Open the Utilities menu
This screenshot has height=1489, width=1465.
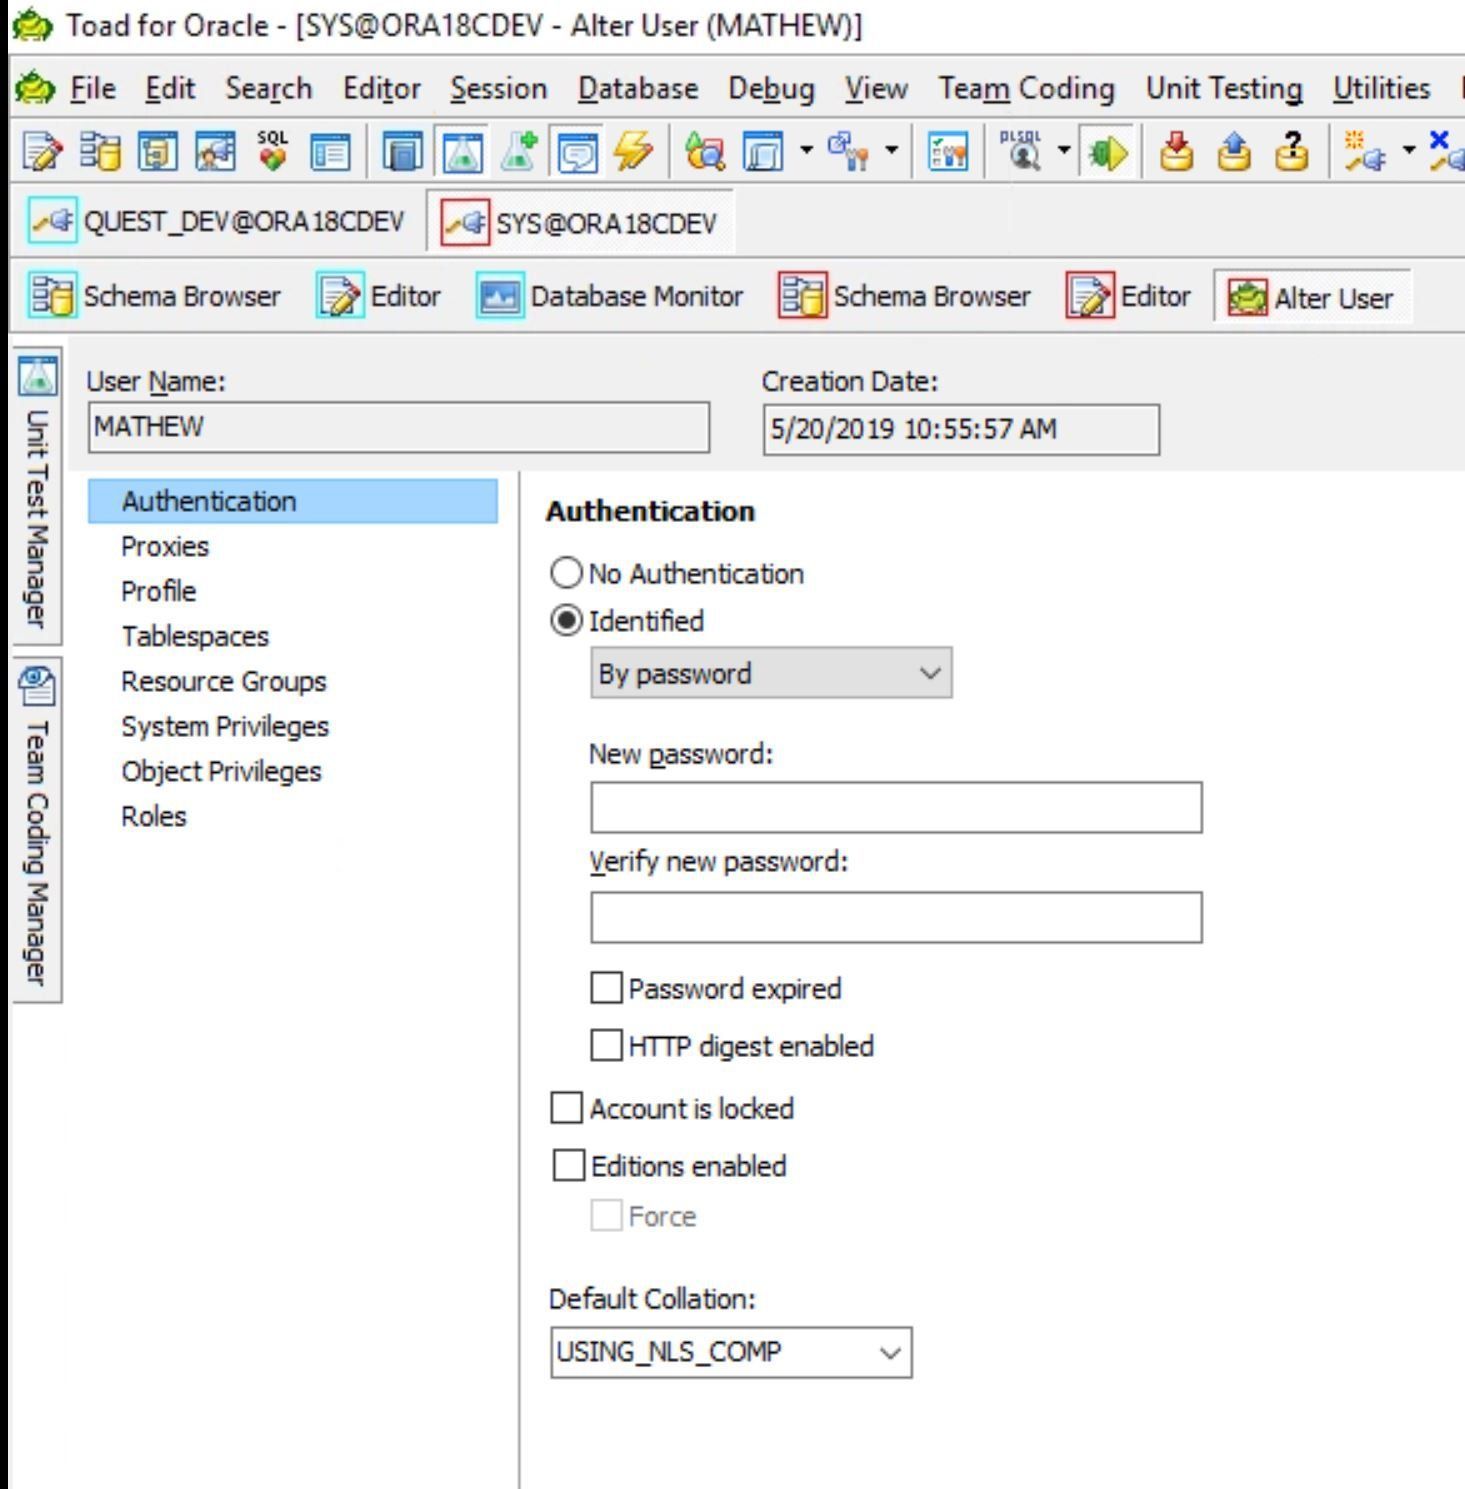point(1381,89)
